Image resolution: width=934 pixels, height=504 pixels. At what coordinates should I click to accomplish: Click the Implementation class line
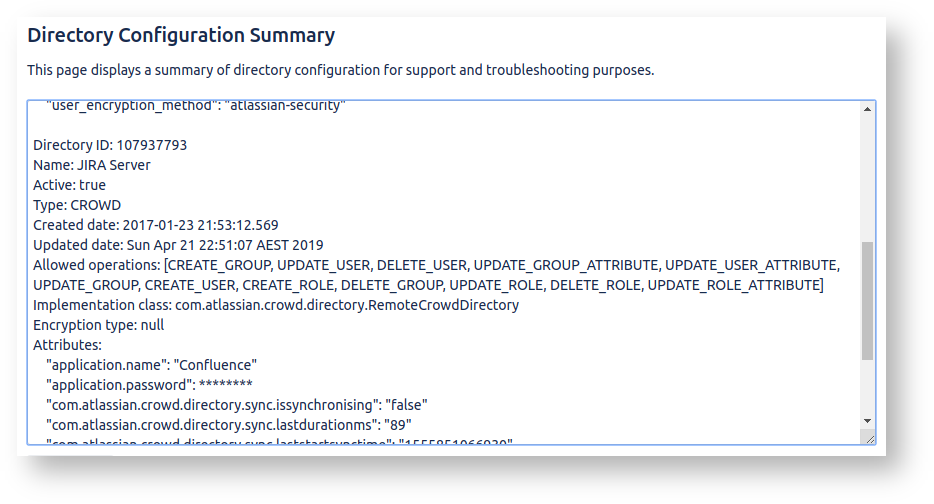click(x=276, y=305)
